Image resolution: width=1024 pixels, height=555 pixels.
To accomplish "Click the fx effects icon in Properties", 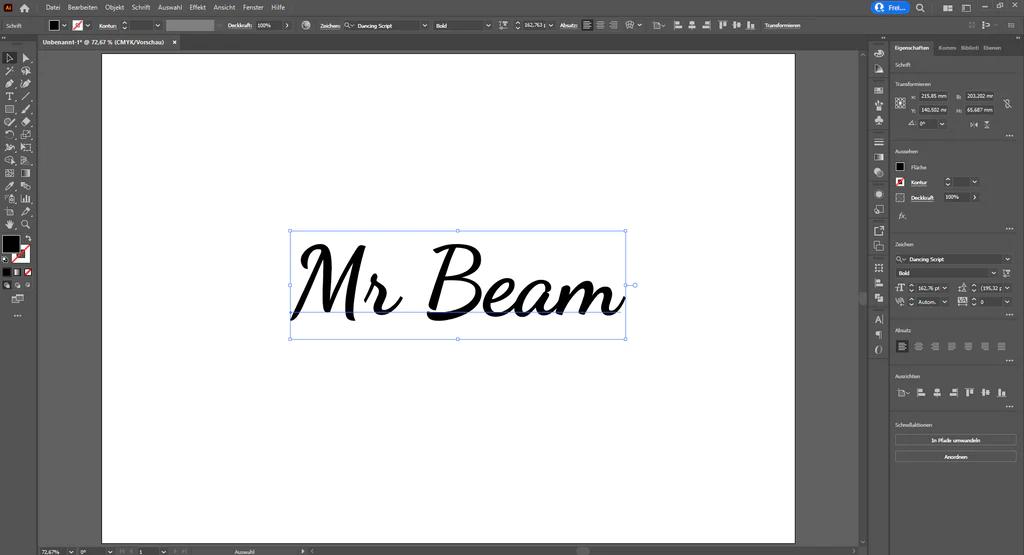I will [x=902, y=215].
